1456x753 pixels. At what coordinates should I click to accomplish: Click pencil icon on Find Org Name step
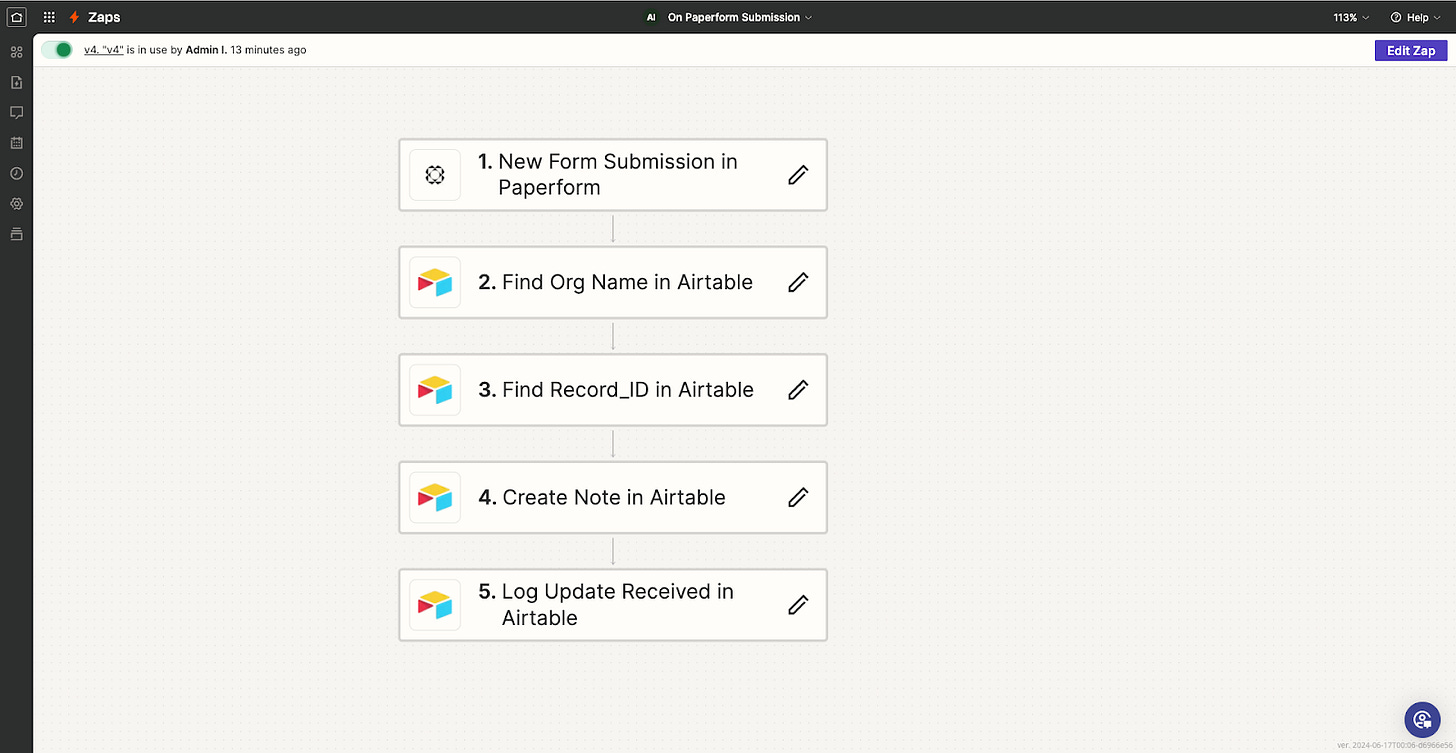tap(798, 282)
